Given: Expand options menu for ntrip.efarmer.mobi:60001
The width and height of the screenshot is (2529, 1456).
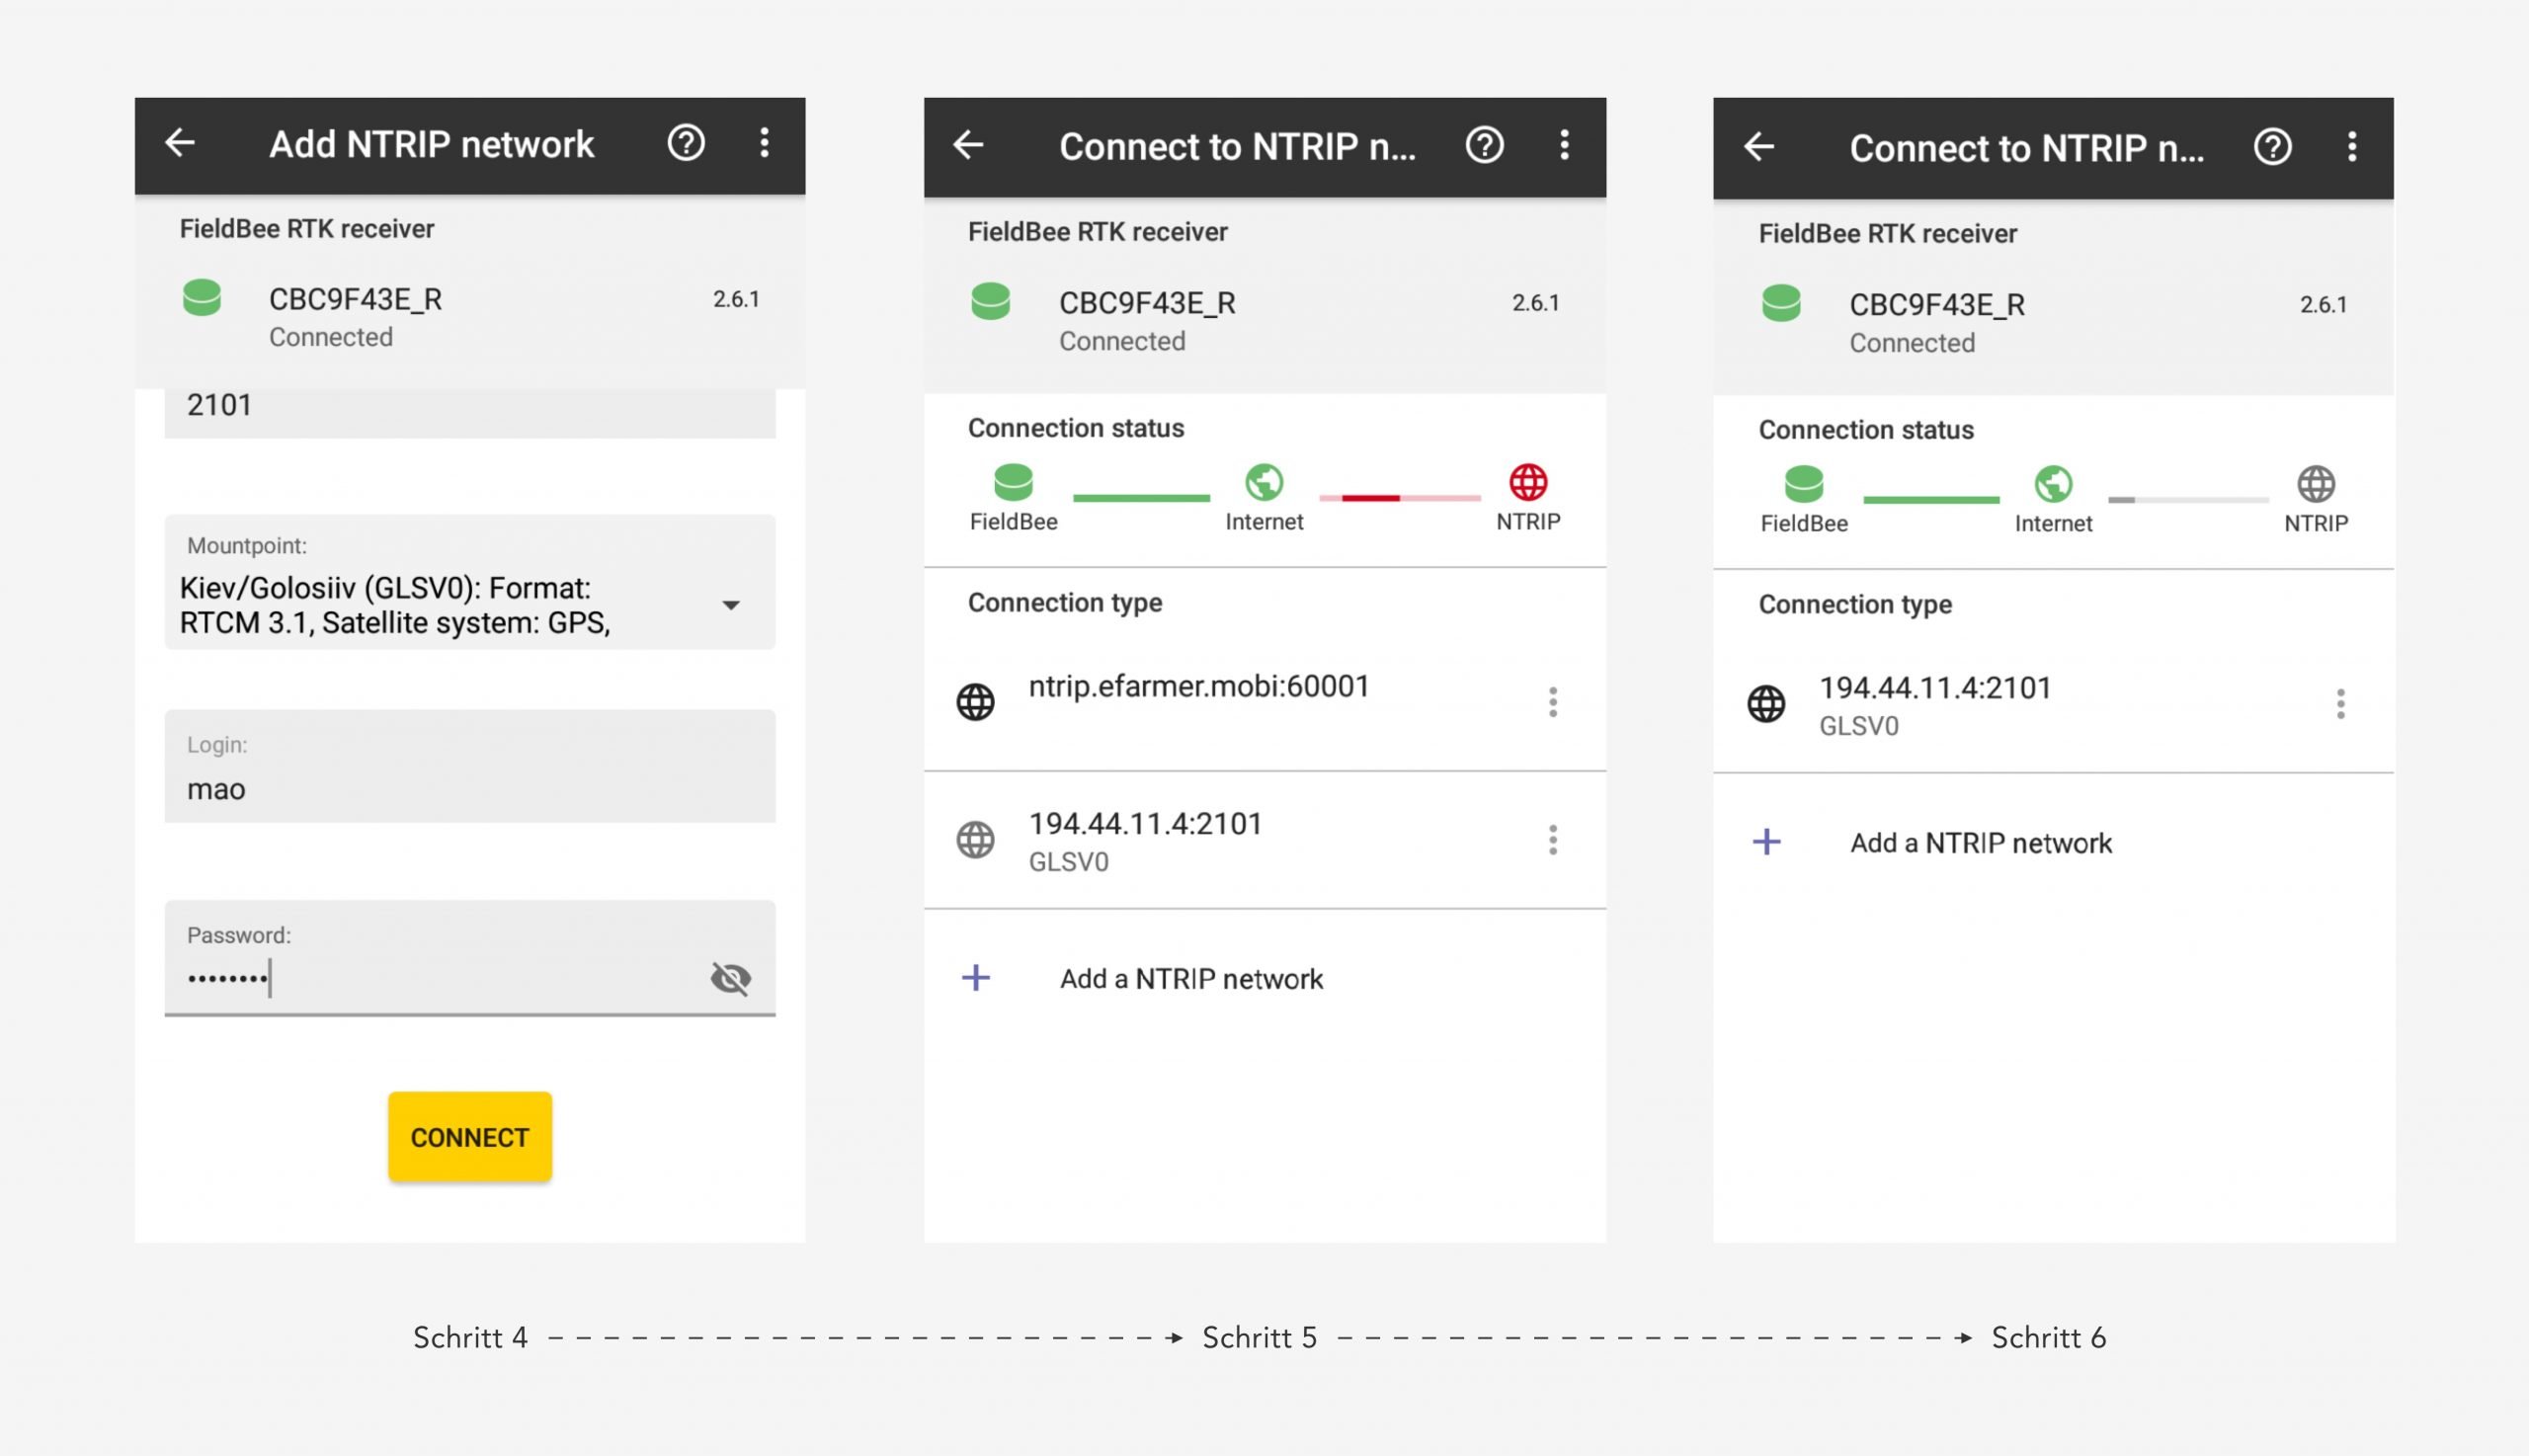Looking at the screenshot, I should pyautogui.click(x=1551, y=702).
